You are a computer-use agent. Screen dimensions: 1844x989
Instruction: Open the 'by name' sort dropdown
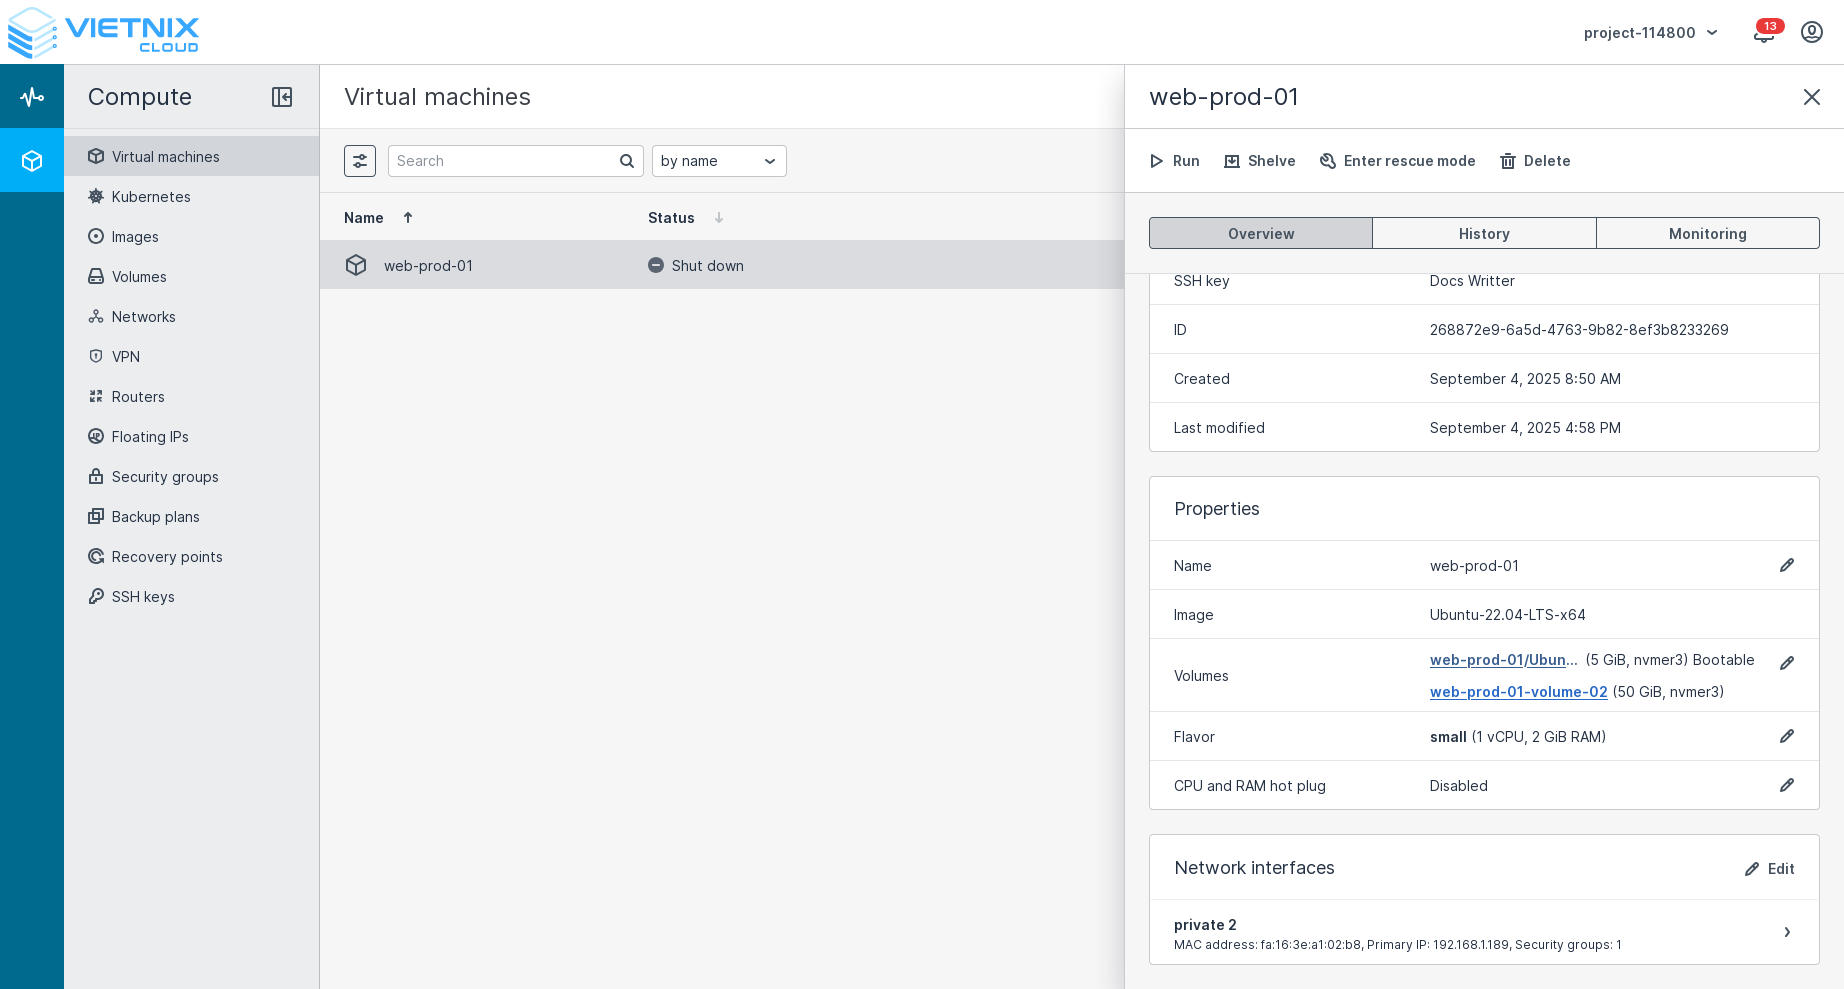(x=718, y=161)
